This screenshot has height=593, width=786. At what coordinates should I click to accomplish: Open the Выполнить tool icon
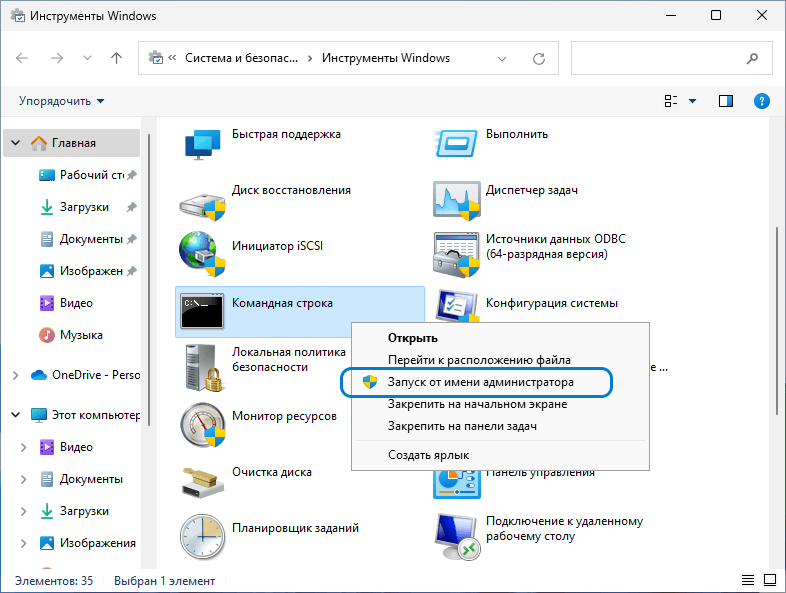point(456,143)
